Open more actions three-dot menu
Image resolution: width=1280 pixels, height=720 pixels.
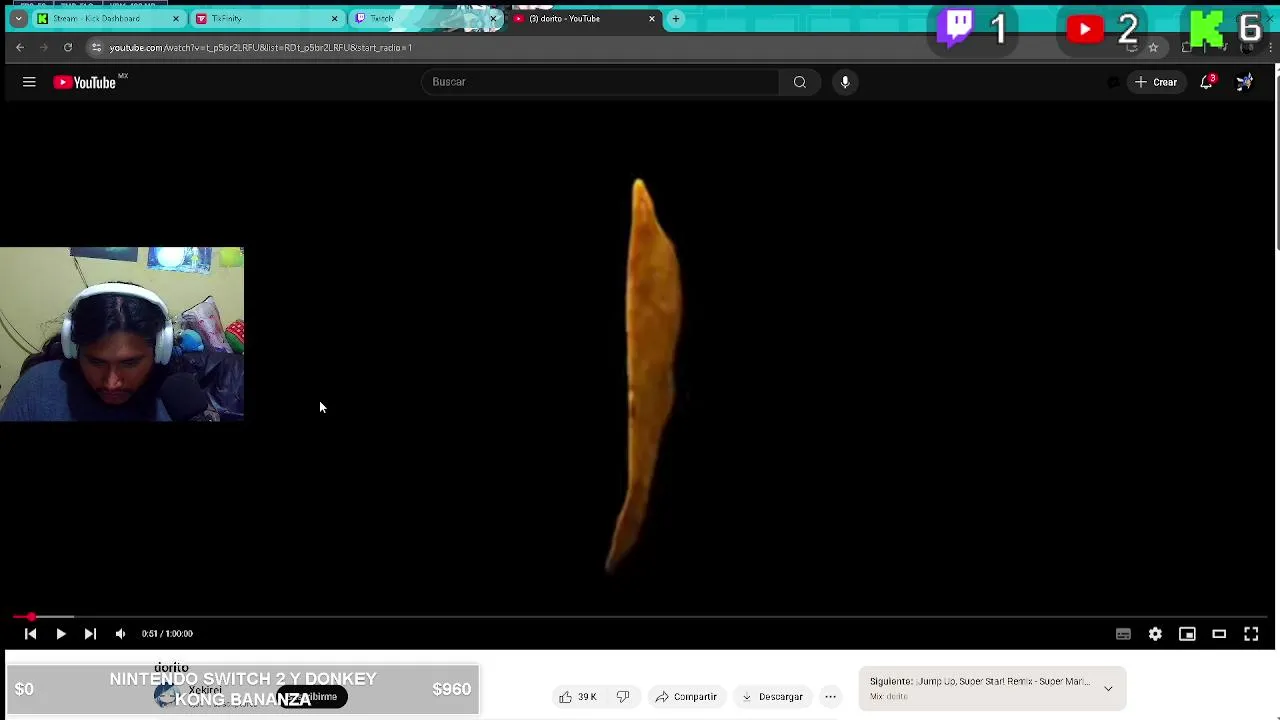[830, 697]
